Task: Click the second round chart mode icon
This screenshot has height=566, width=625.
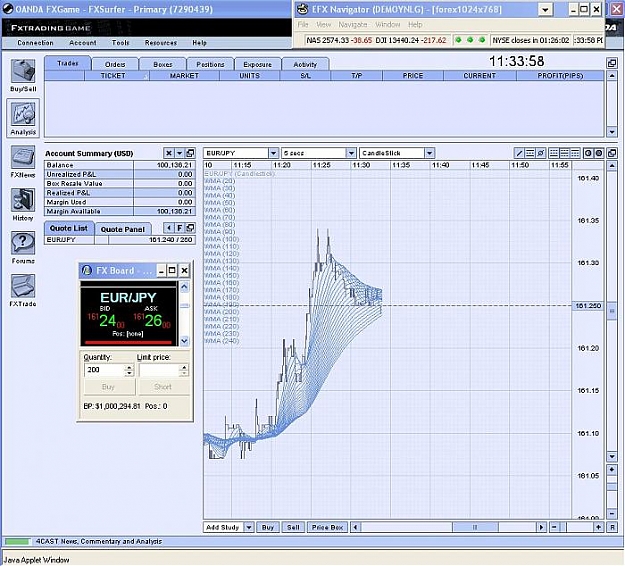Action: tap(599, 153)
